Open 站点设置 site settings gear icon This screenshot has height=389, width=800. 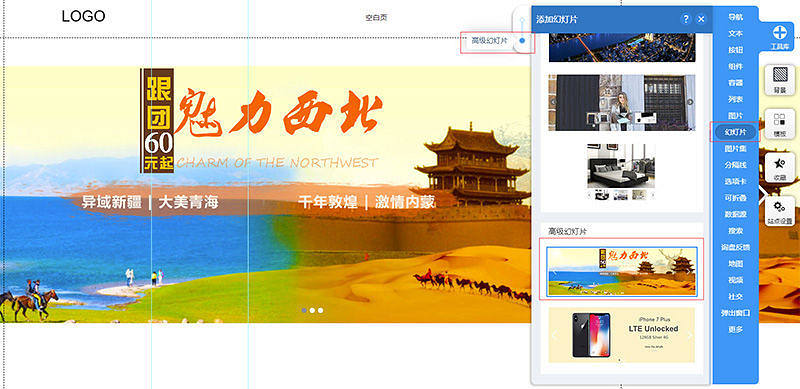[779, 211]
